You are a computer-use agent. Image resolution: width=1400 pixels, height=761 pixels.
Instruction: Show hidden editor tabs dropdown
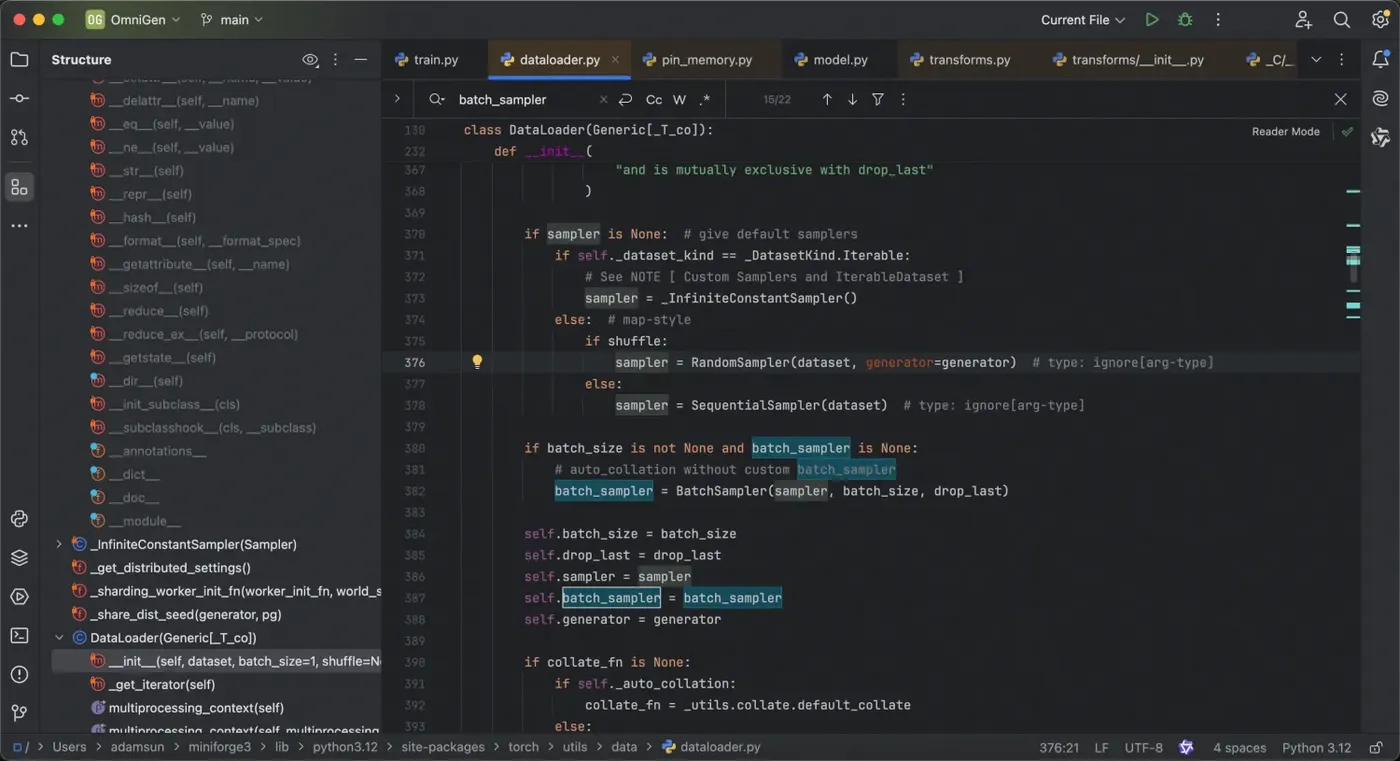click(x=1316, y=60)
